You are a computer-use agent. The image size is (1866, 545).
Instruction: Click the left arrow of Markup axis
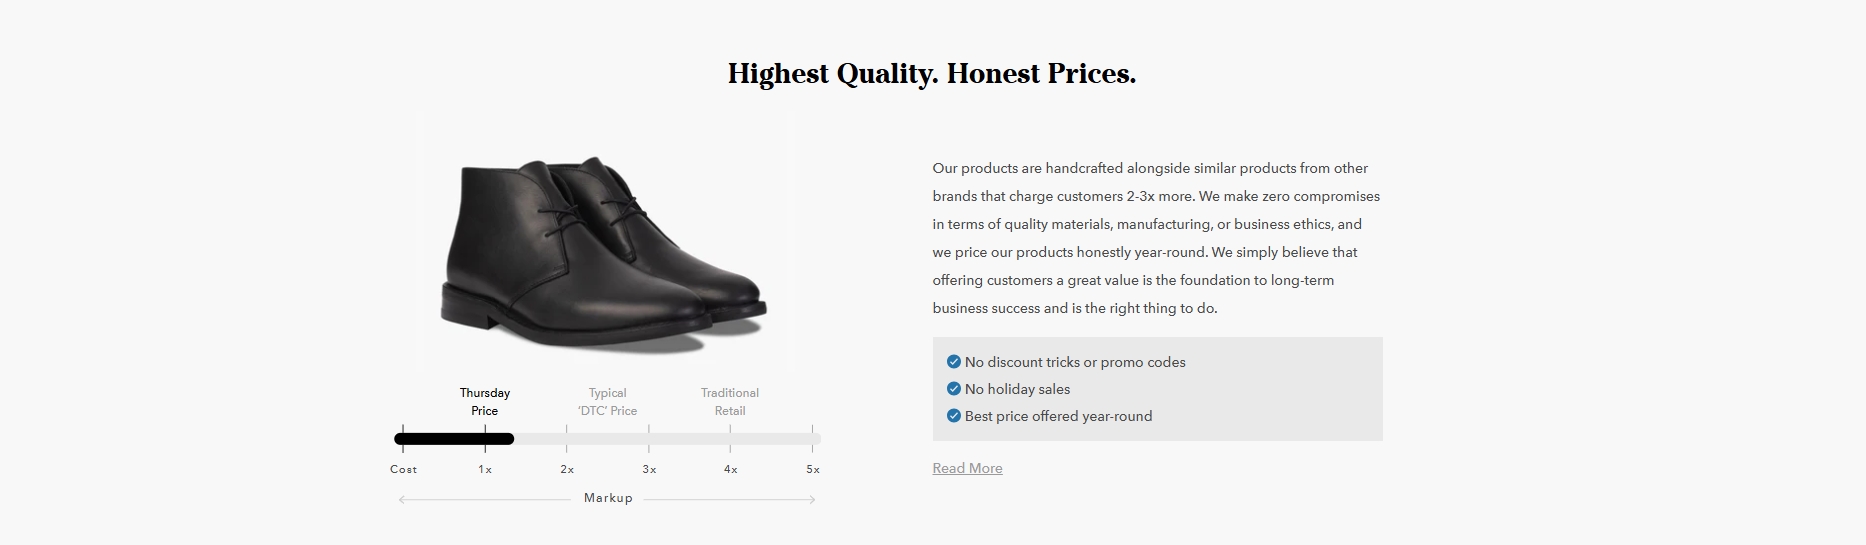click(403, 499)
